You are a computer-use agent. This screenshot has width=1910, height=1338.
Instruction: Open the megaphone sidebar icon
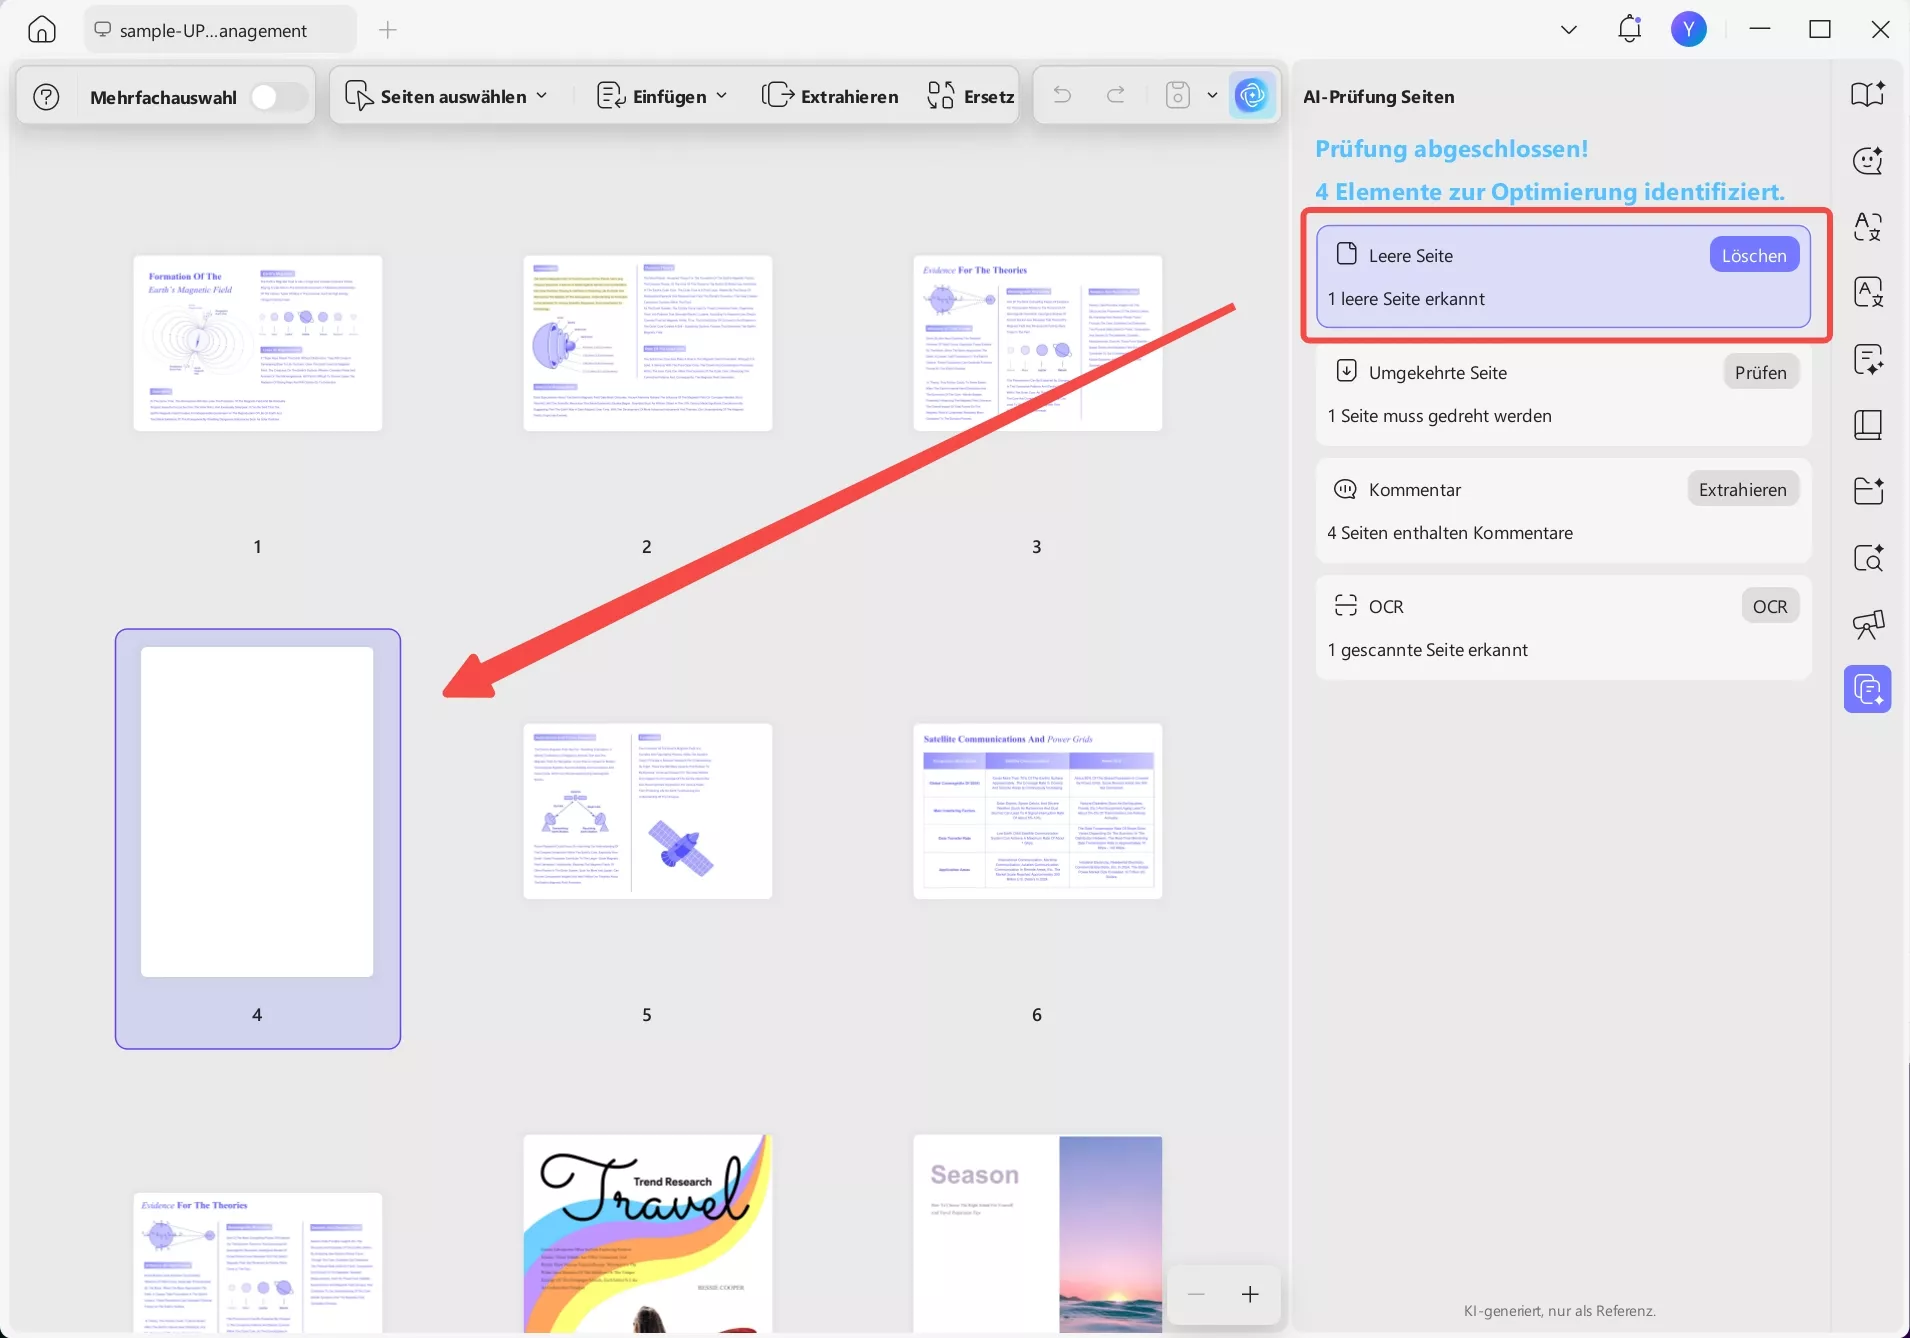pos(1868,624)
